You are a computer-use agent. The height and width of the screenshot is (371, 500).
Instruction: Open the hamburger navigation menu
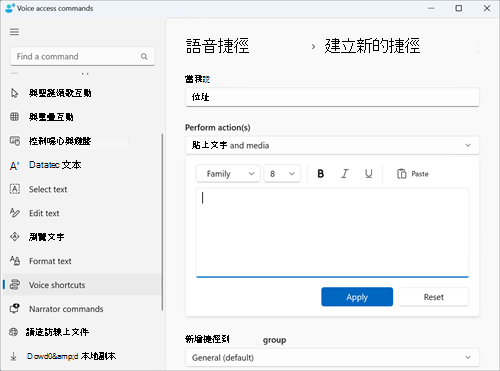coord(14,32)
